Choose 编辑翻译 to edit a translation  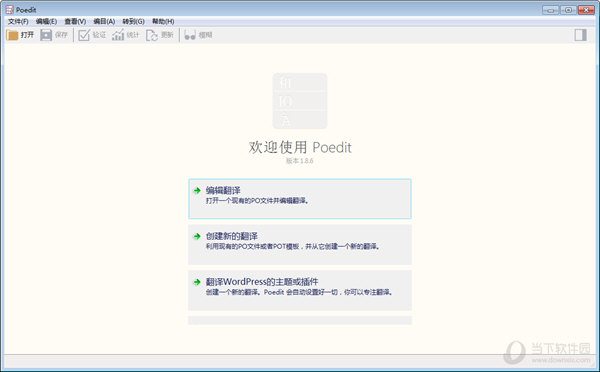pos(300,199)
